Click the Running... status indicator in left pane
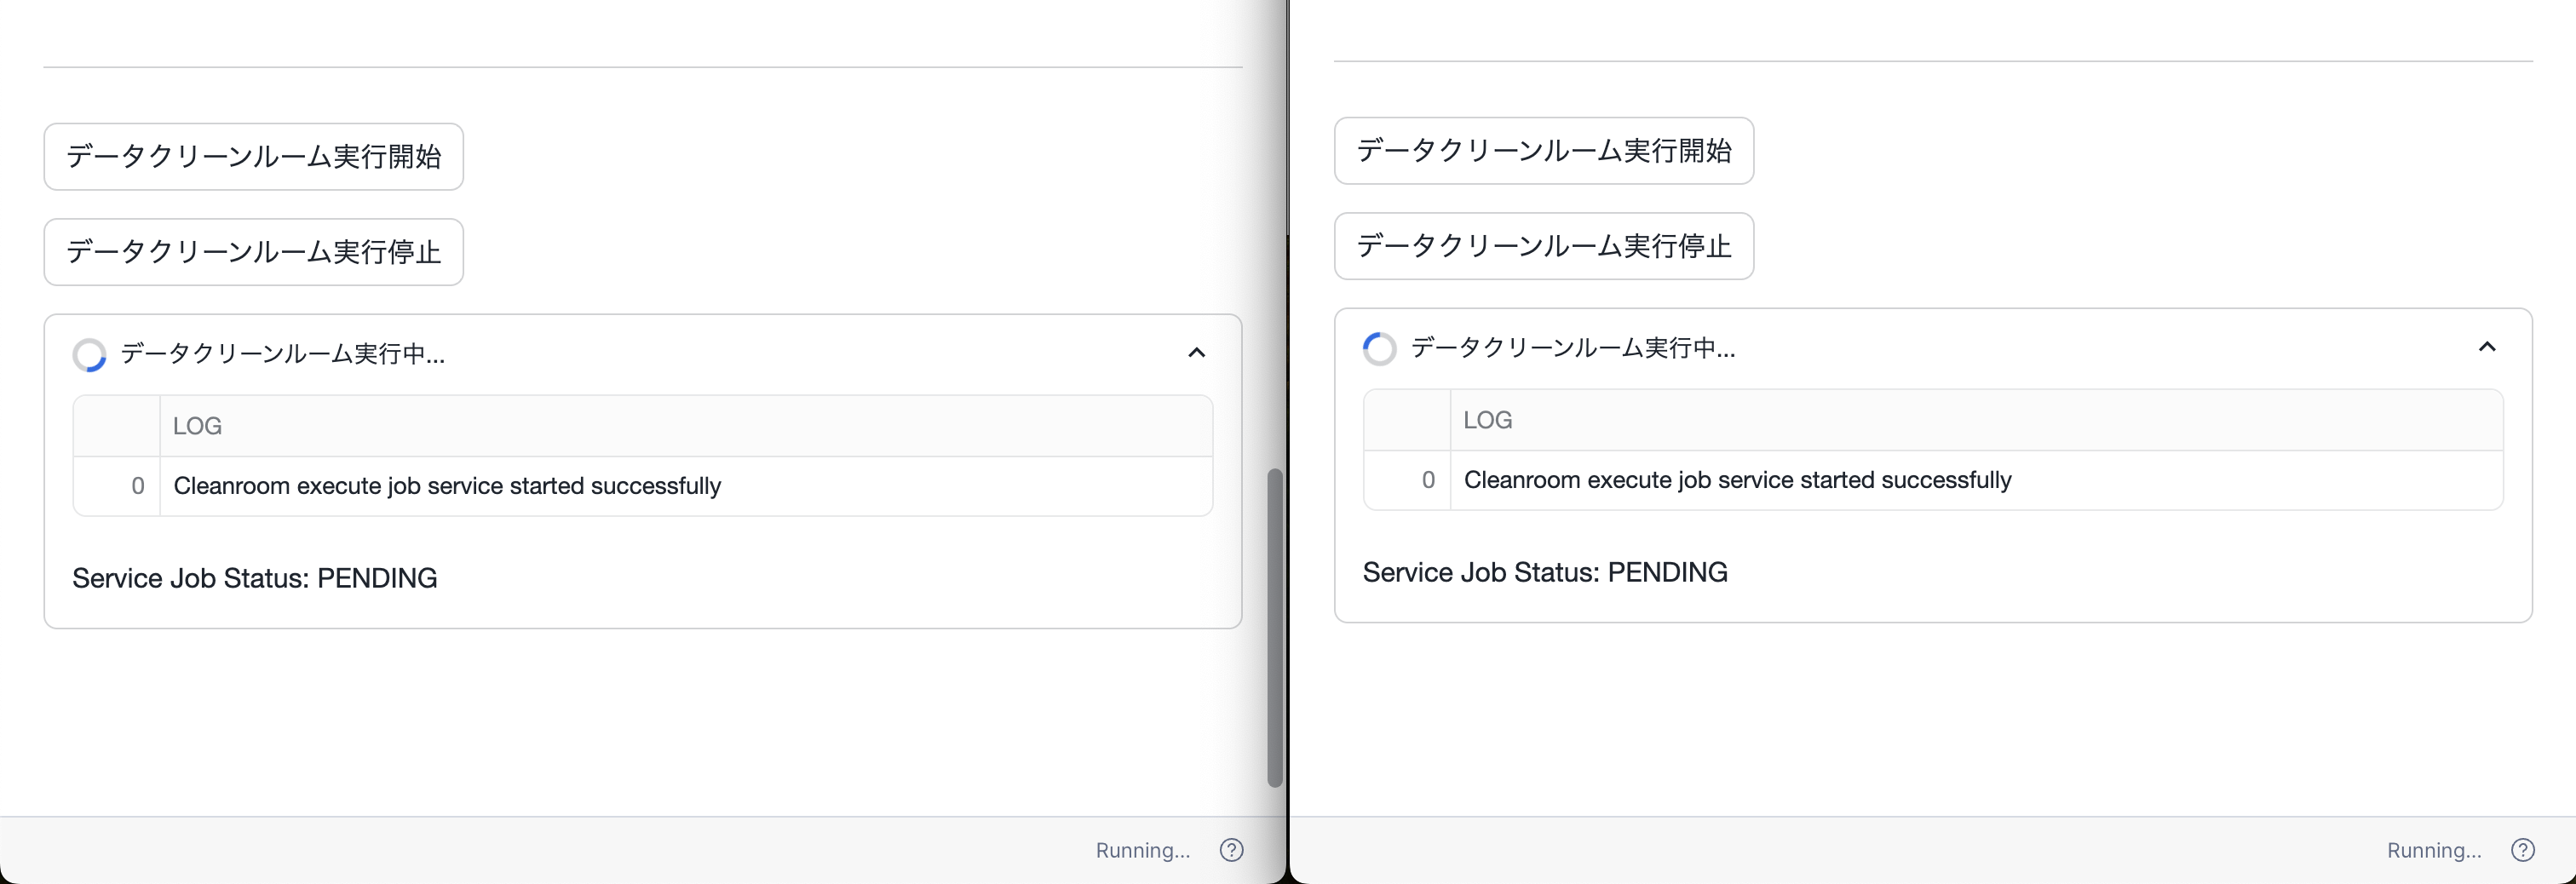Screen dimensions: 2576x884 click(1142, 850)
